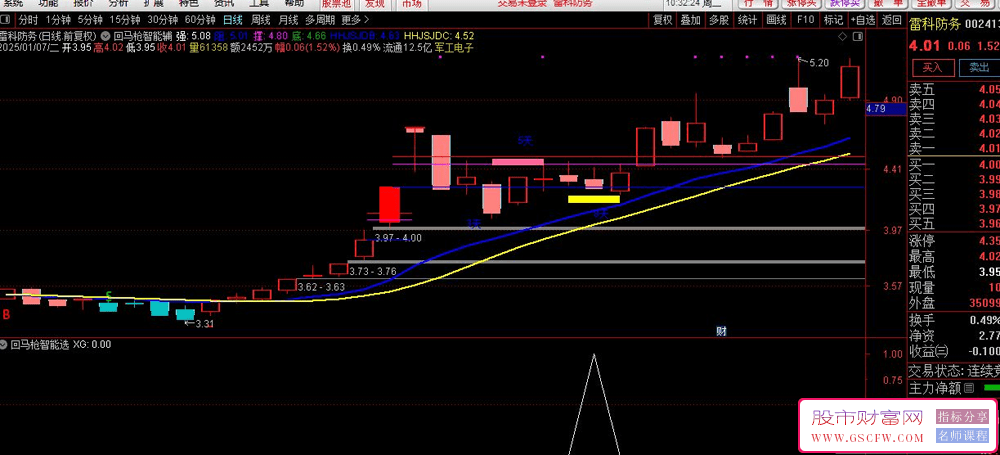Click the 3.73 - 3.76 gap label
This screenshot has height=455, width=1000.
(373, 271)
